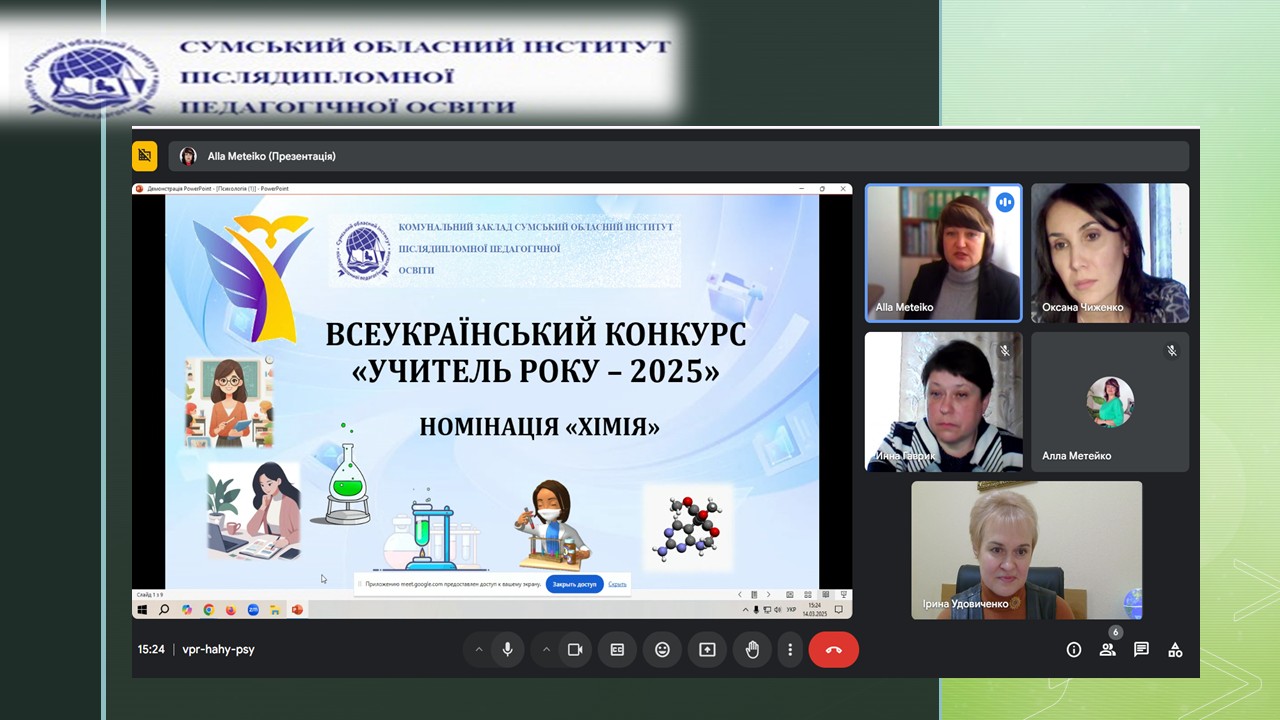Click the present screen icon
The width and height of the screenshot is (1280, 720).
tap(707, 650)
